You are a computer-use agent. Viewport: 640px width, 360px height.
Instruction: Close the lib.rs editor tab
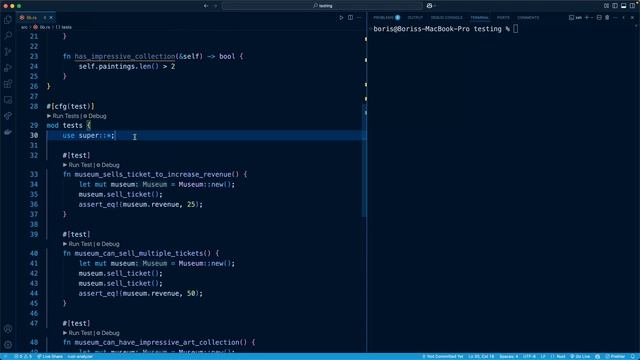click(x=51, y=18)
